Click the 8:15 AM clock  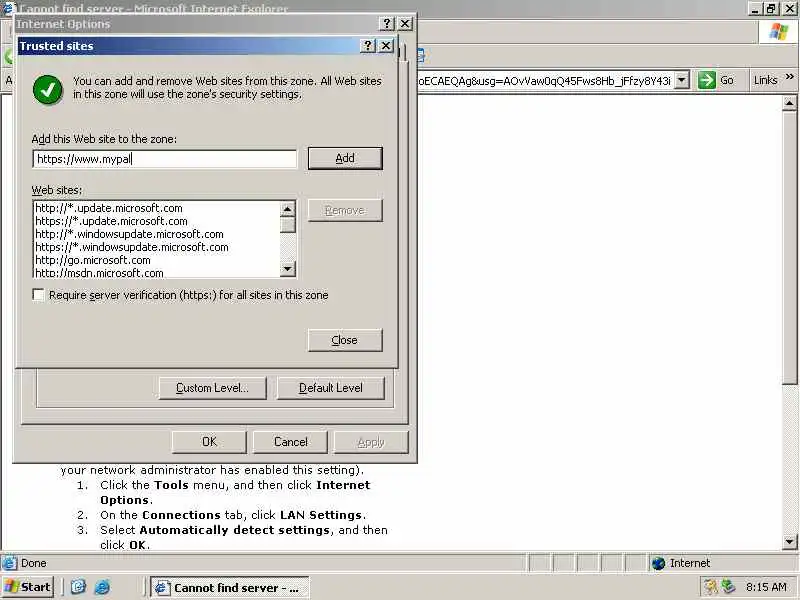[766, 587]
